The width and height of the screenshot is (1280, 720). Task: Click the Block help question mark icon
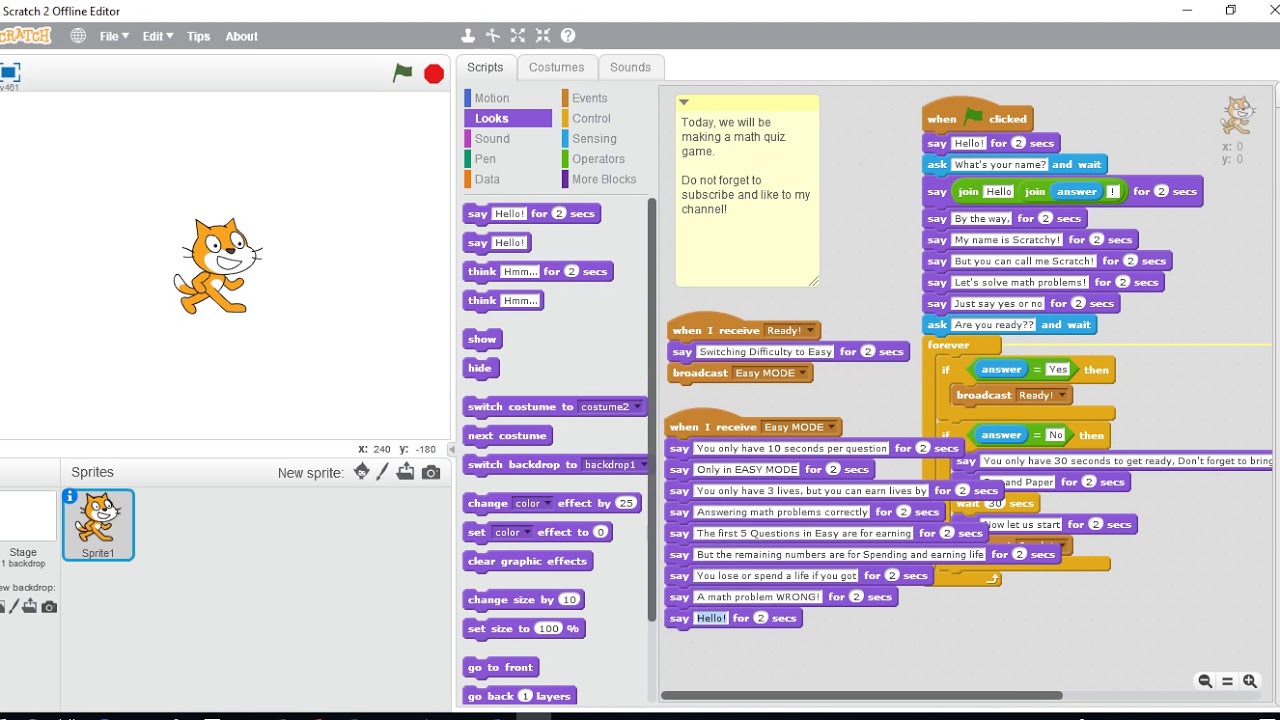568,36
